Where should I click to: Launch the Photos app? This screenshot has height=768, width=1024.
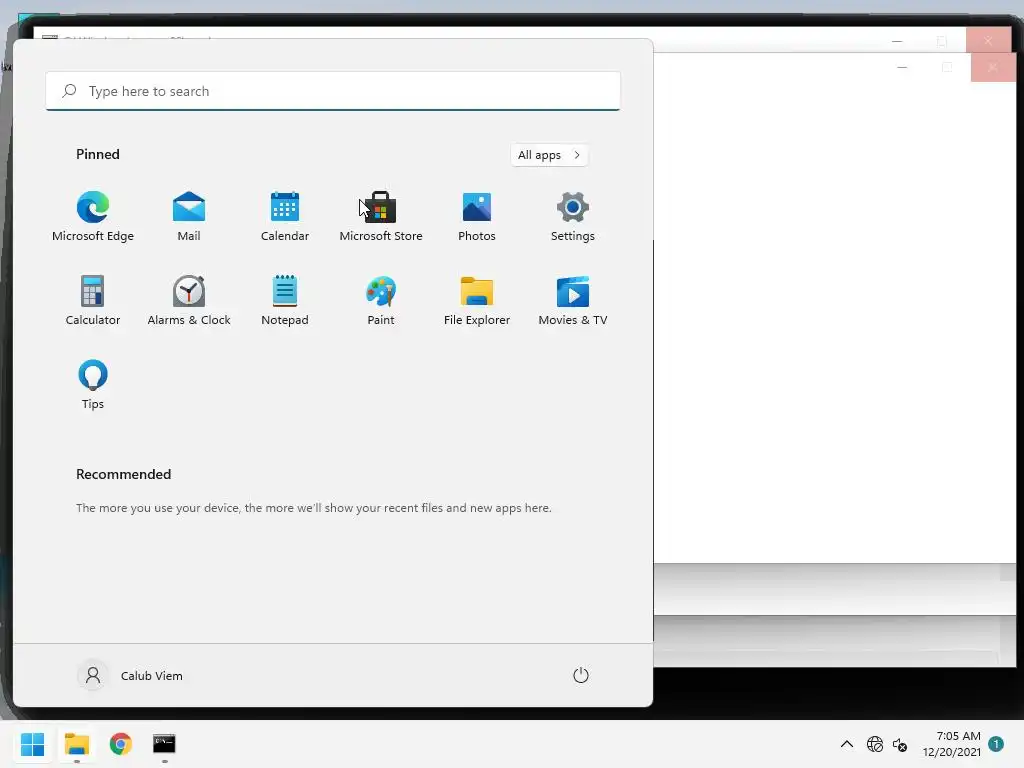tap(477, 217)
